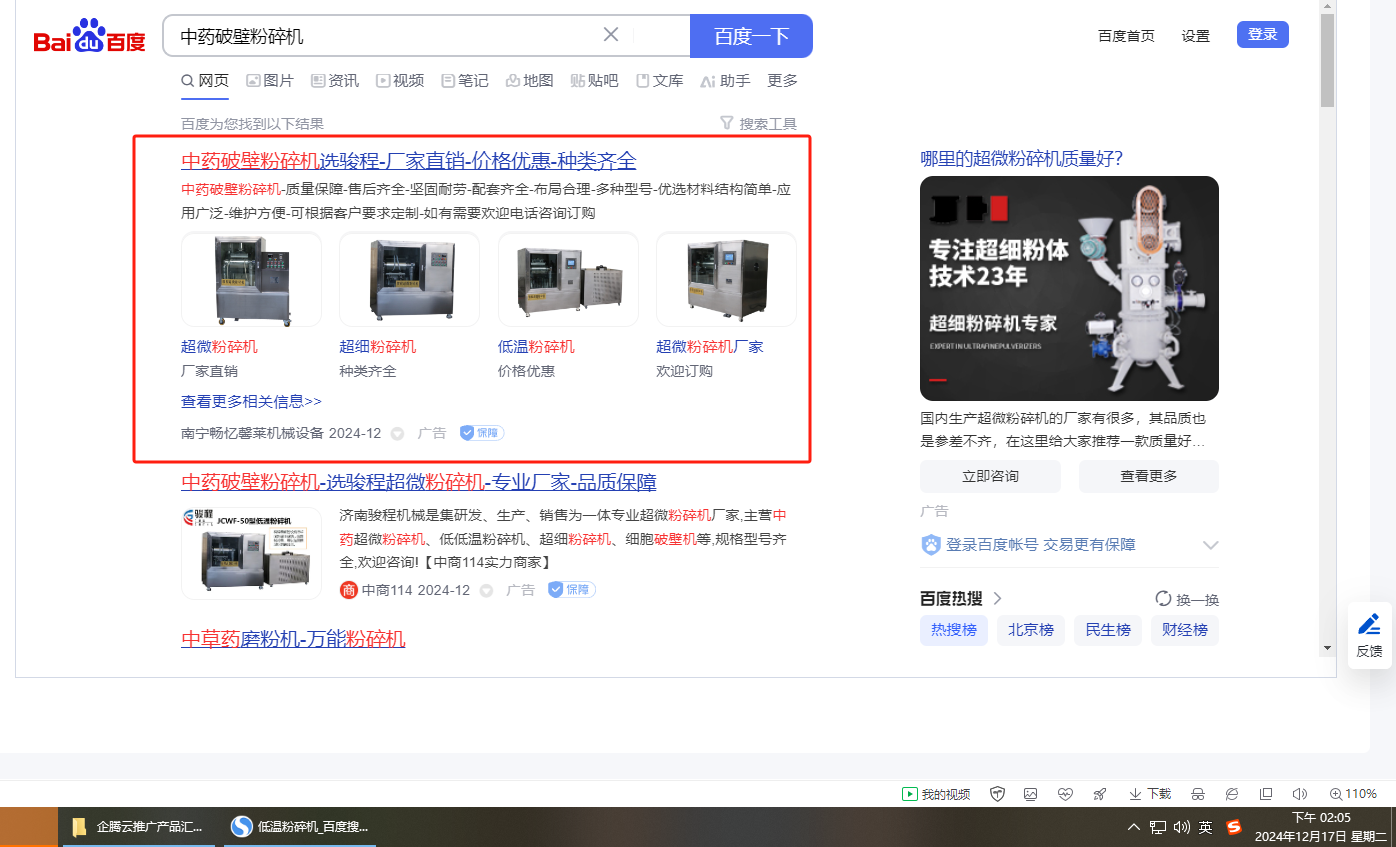Viewport: 1396px width, 847px height.
Task: Click the picture icon in browser status bar
Action: click(x=1031, y=794)
